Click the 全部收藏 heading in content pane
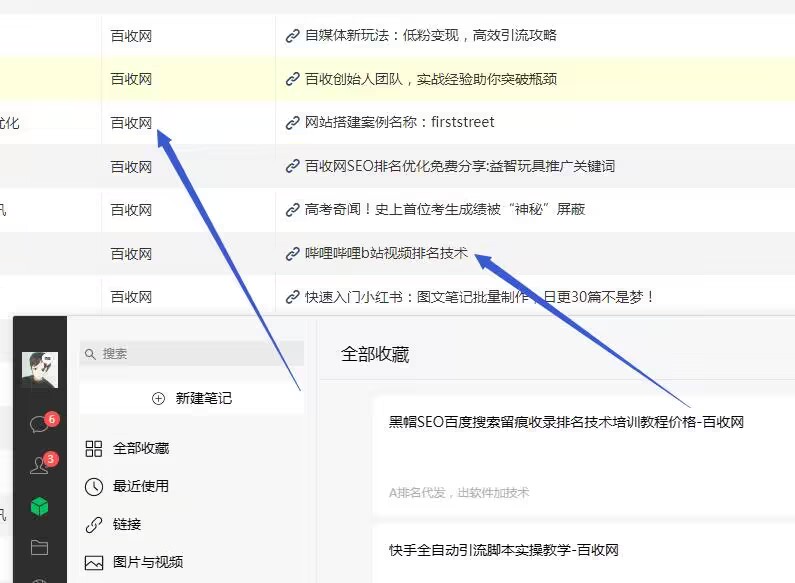The width and height of the screenshot is (795, 583). tap(375, 354)
